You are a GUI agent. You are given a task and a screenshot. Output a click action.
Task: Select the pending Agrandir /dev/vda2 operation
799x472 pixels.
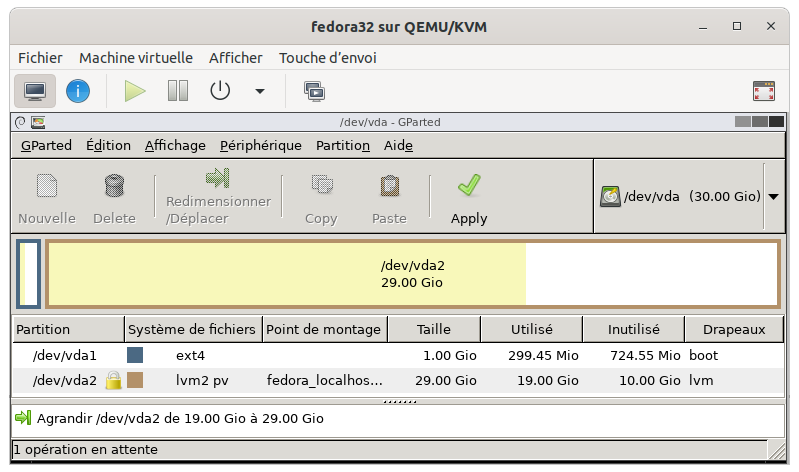(180, 418)
